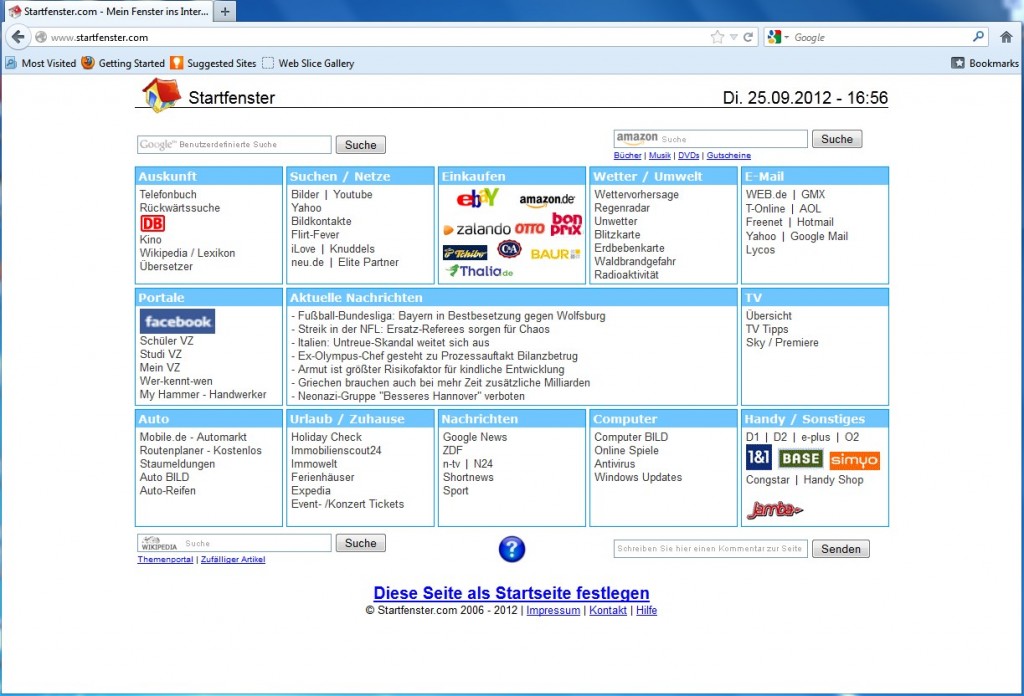Select the Startfenster.com browser tab
Screen dimensions: 1024x696
point(108,11)
